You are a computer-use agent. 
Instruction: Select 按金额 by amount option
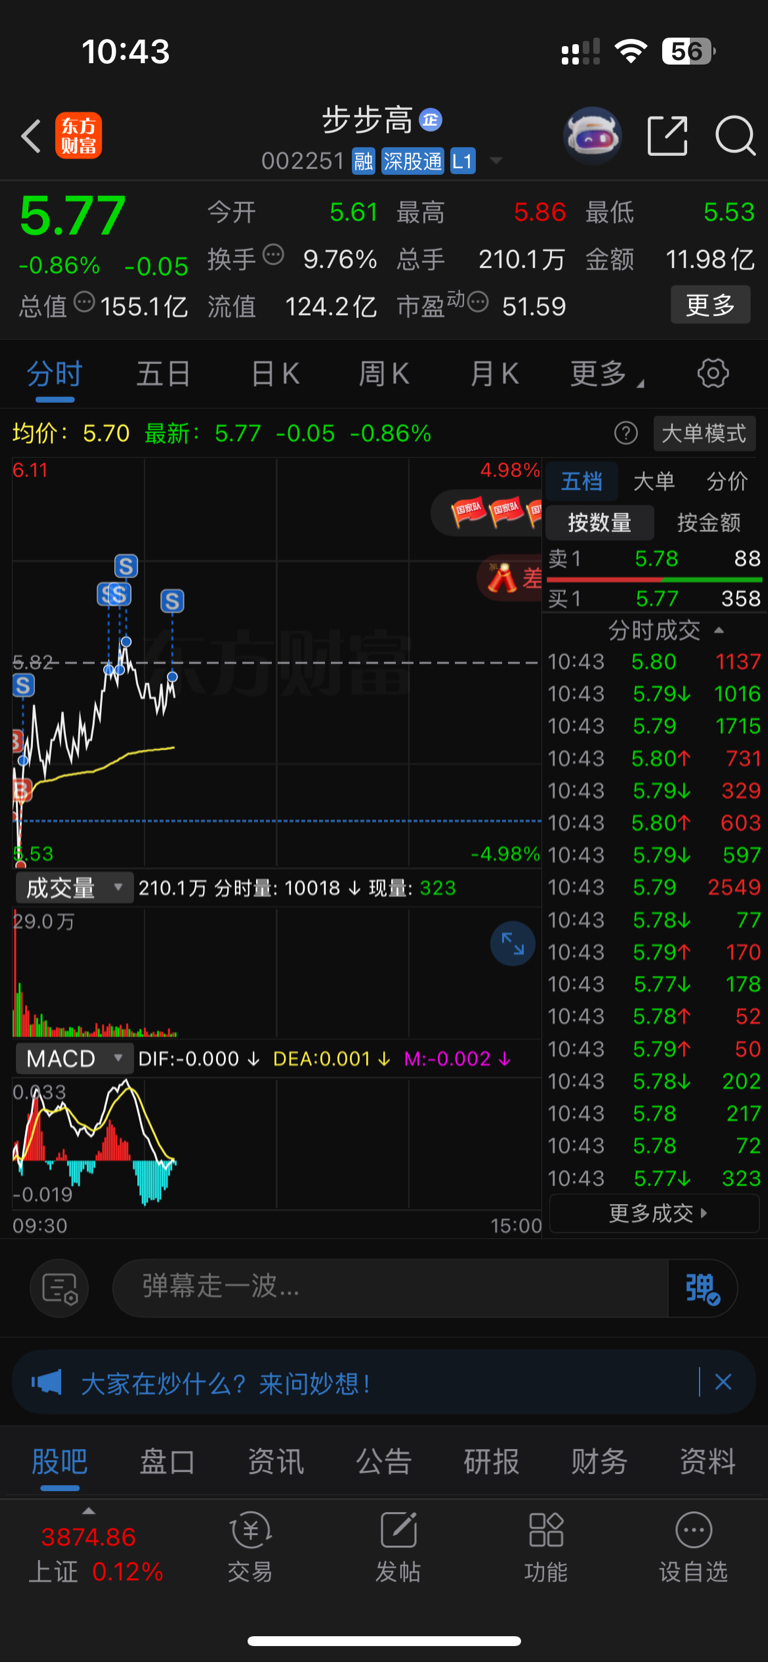point(708,522)
